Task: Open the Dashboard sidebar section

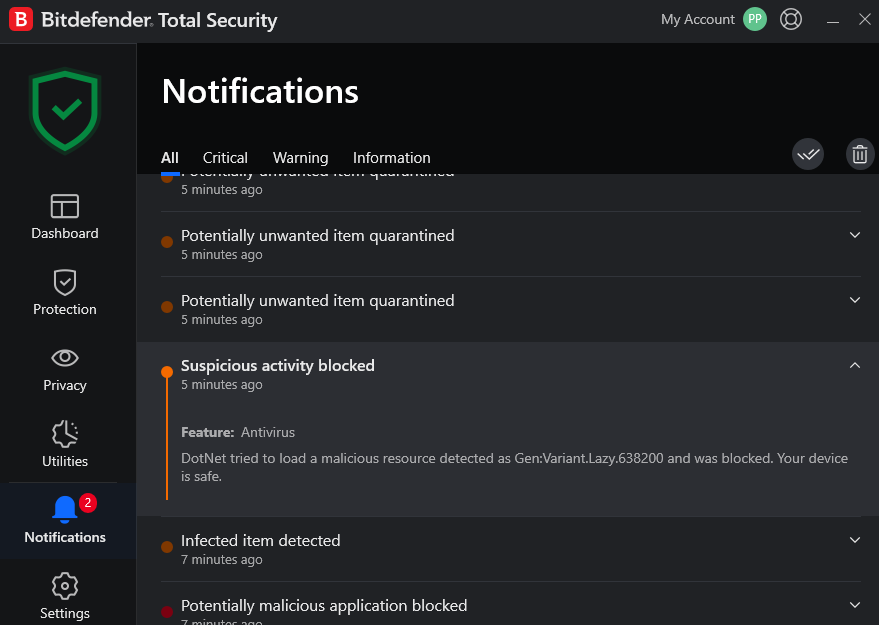Action: click(65, 217)
